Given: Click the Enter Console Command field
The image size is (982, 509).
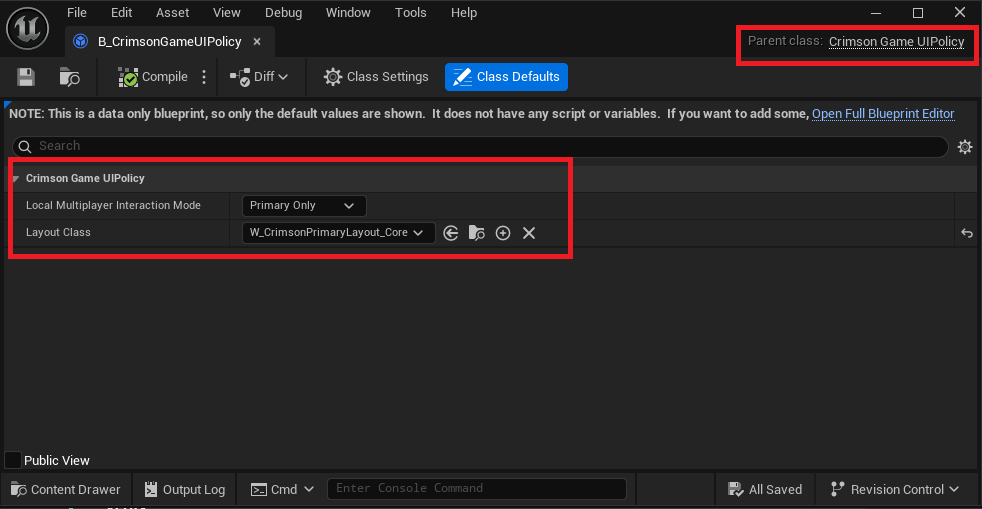Looking at the screenshot, I should tap(477, 488).
